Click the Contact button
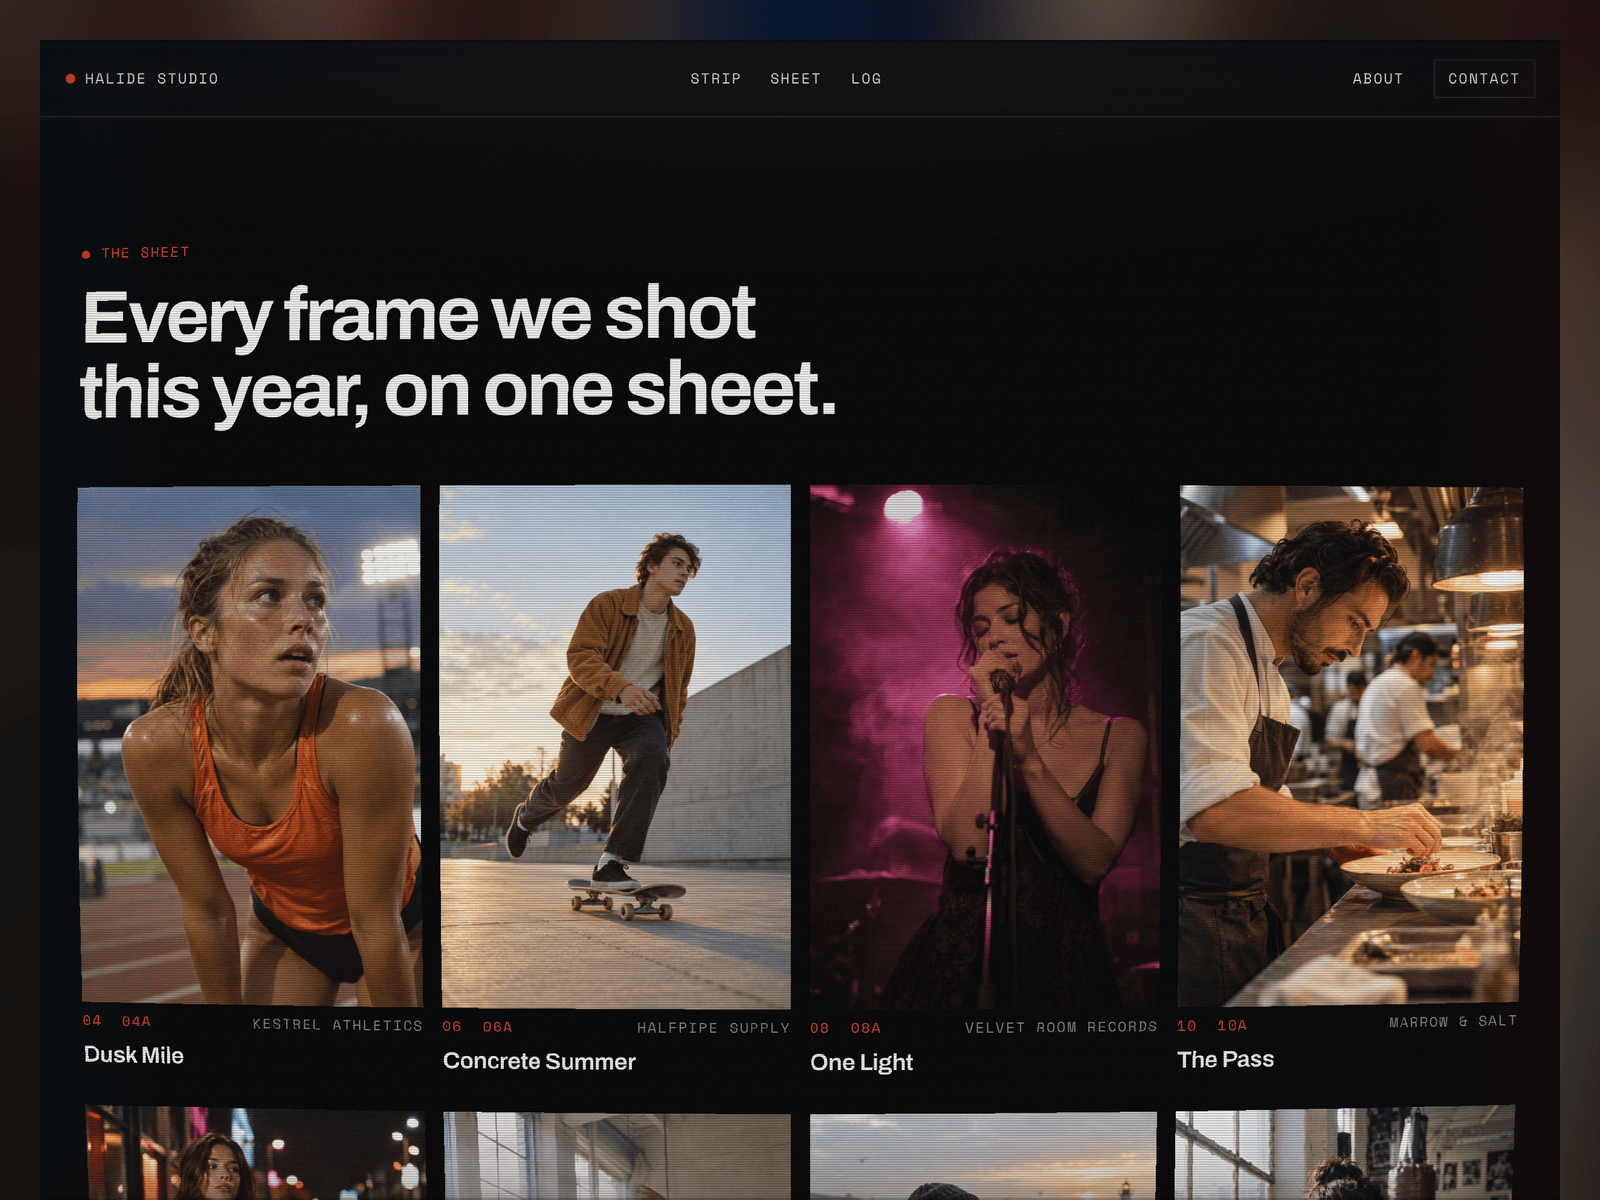The height and width of the screenshot is (1200, 1600). click(x=1484, y=79)
